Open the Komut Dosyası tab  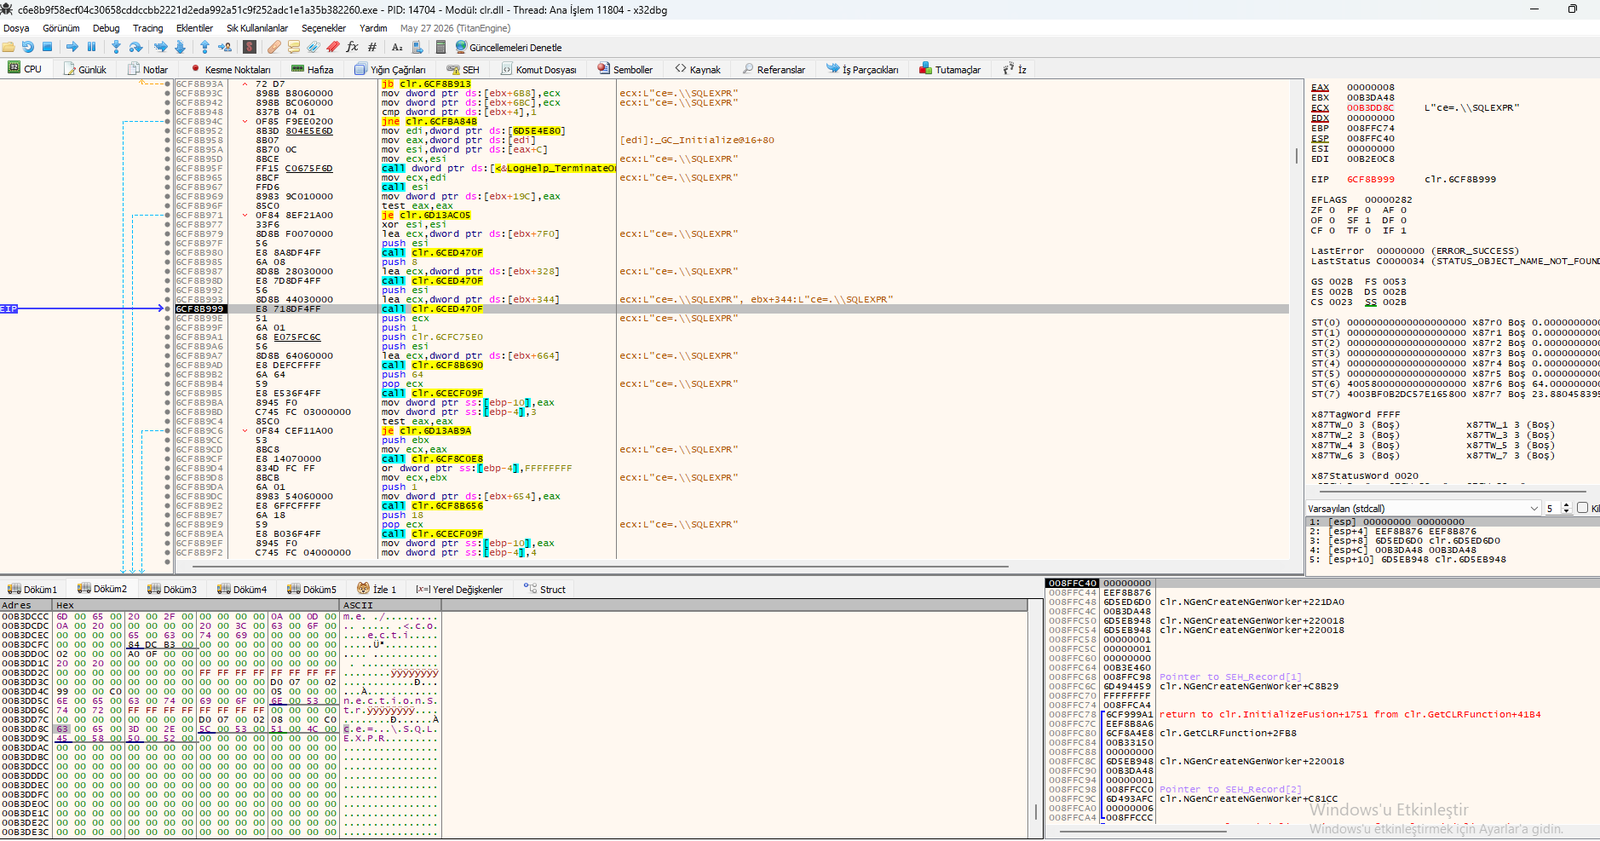(539, 69)
